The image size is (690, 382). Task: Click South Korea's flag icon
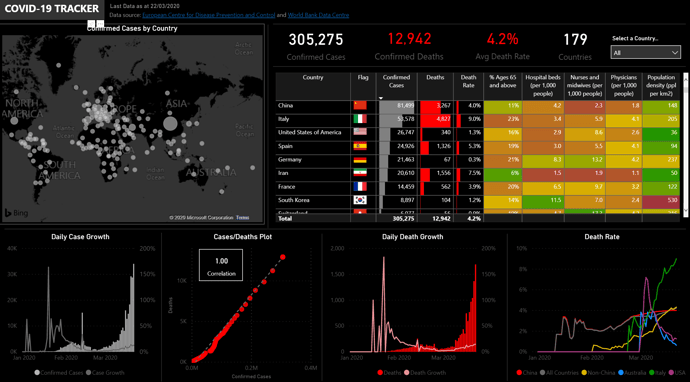click(x=360, y=200)
